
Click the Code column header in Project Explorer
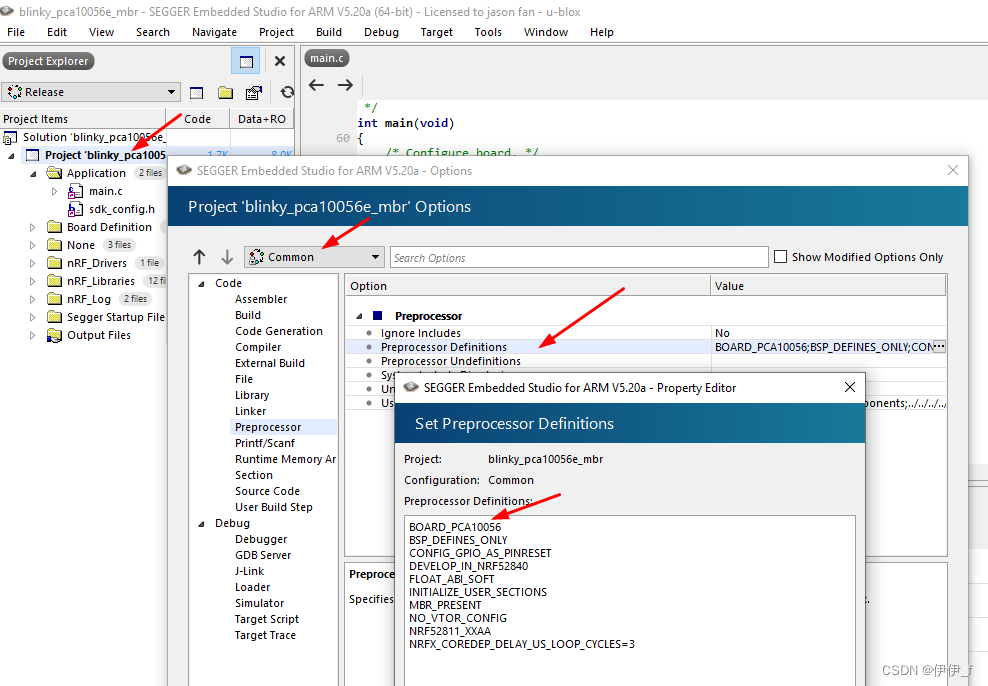pos(197,119)
